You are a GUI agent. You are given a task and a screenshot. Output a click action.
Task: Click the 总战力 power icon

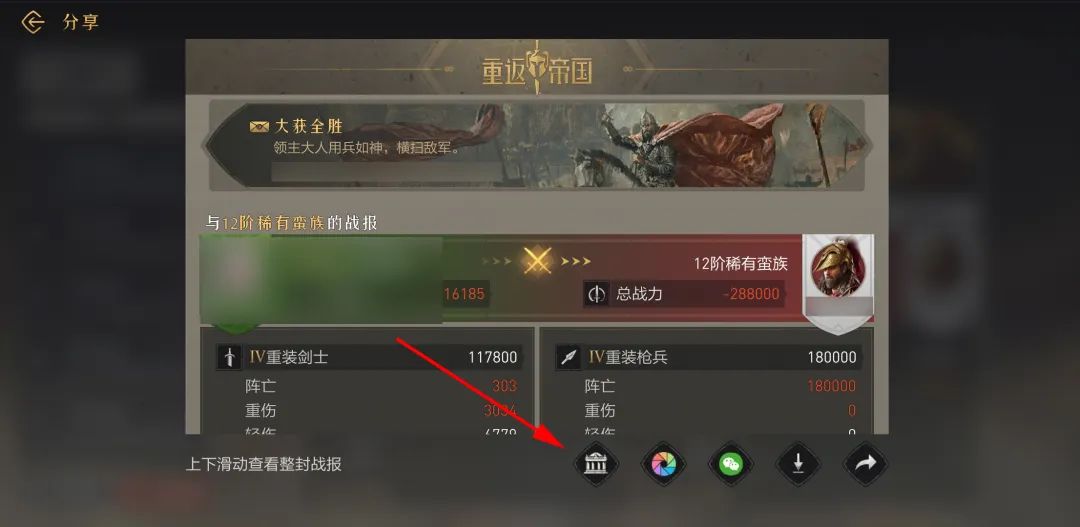click(x=596, y=294)
